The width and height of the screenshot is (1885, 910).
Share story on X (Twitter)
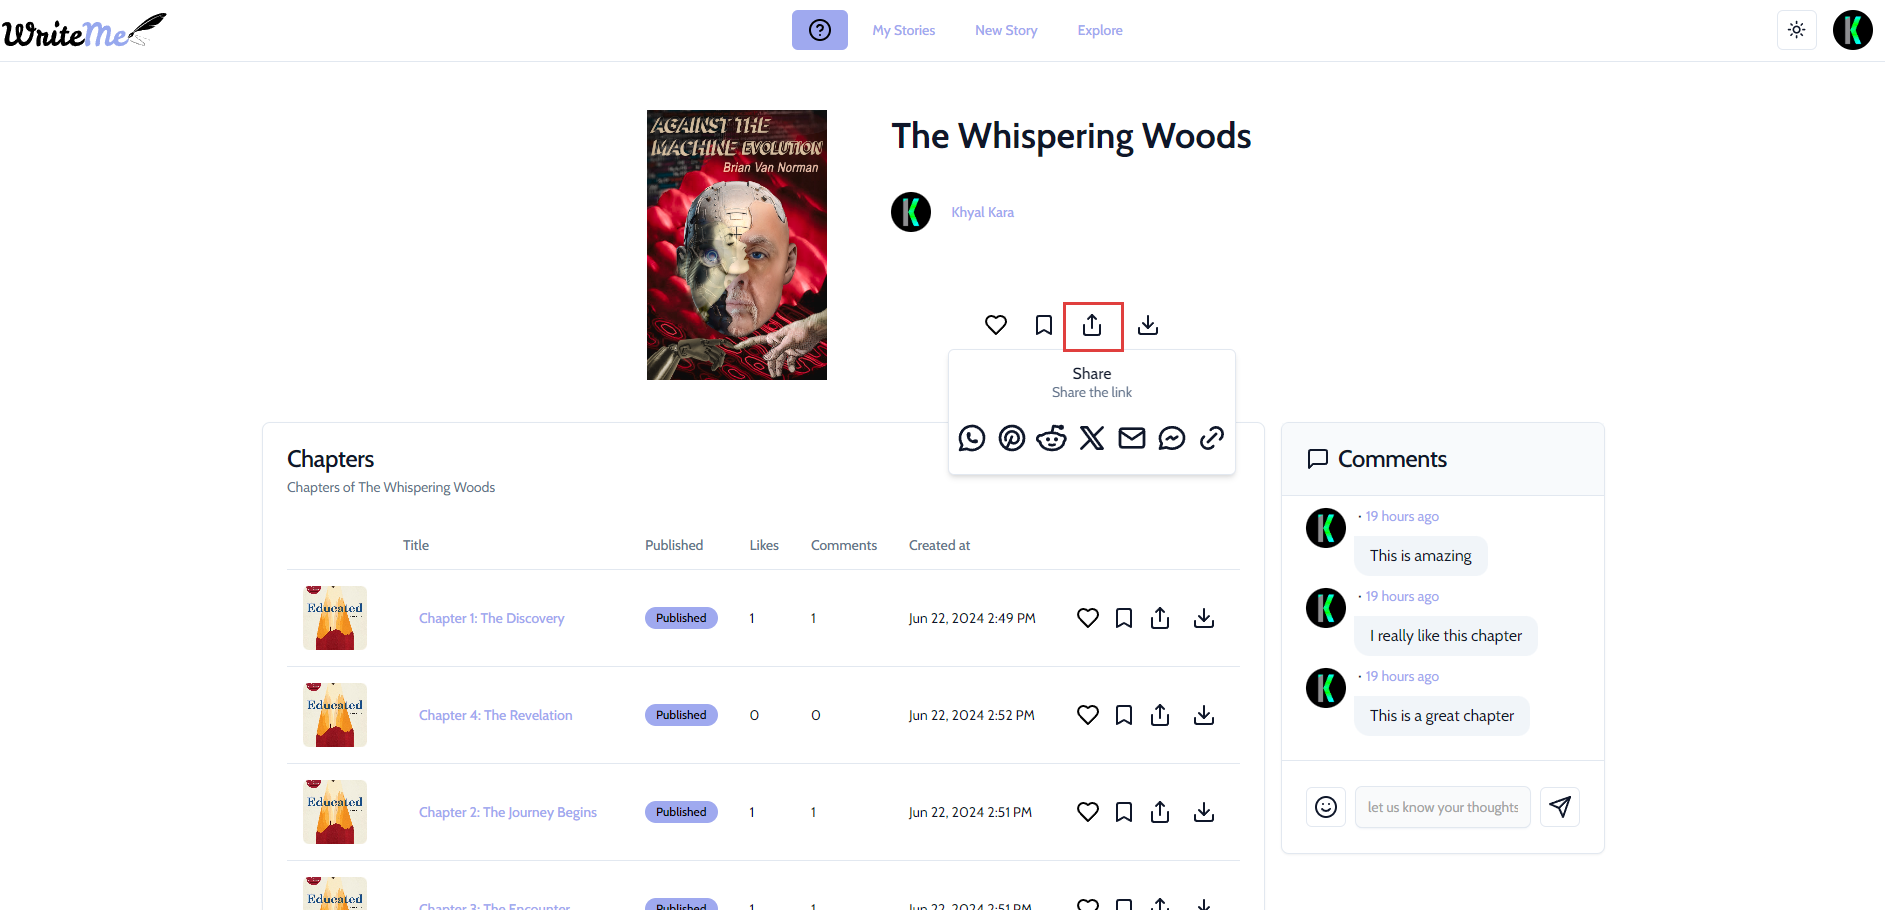click(1092, 438)
